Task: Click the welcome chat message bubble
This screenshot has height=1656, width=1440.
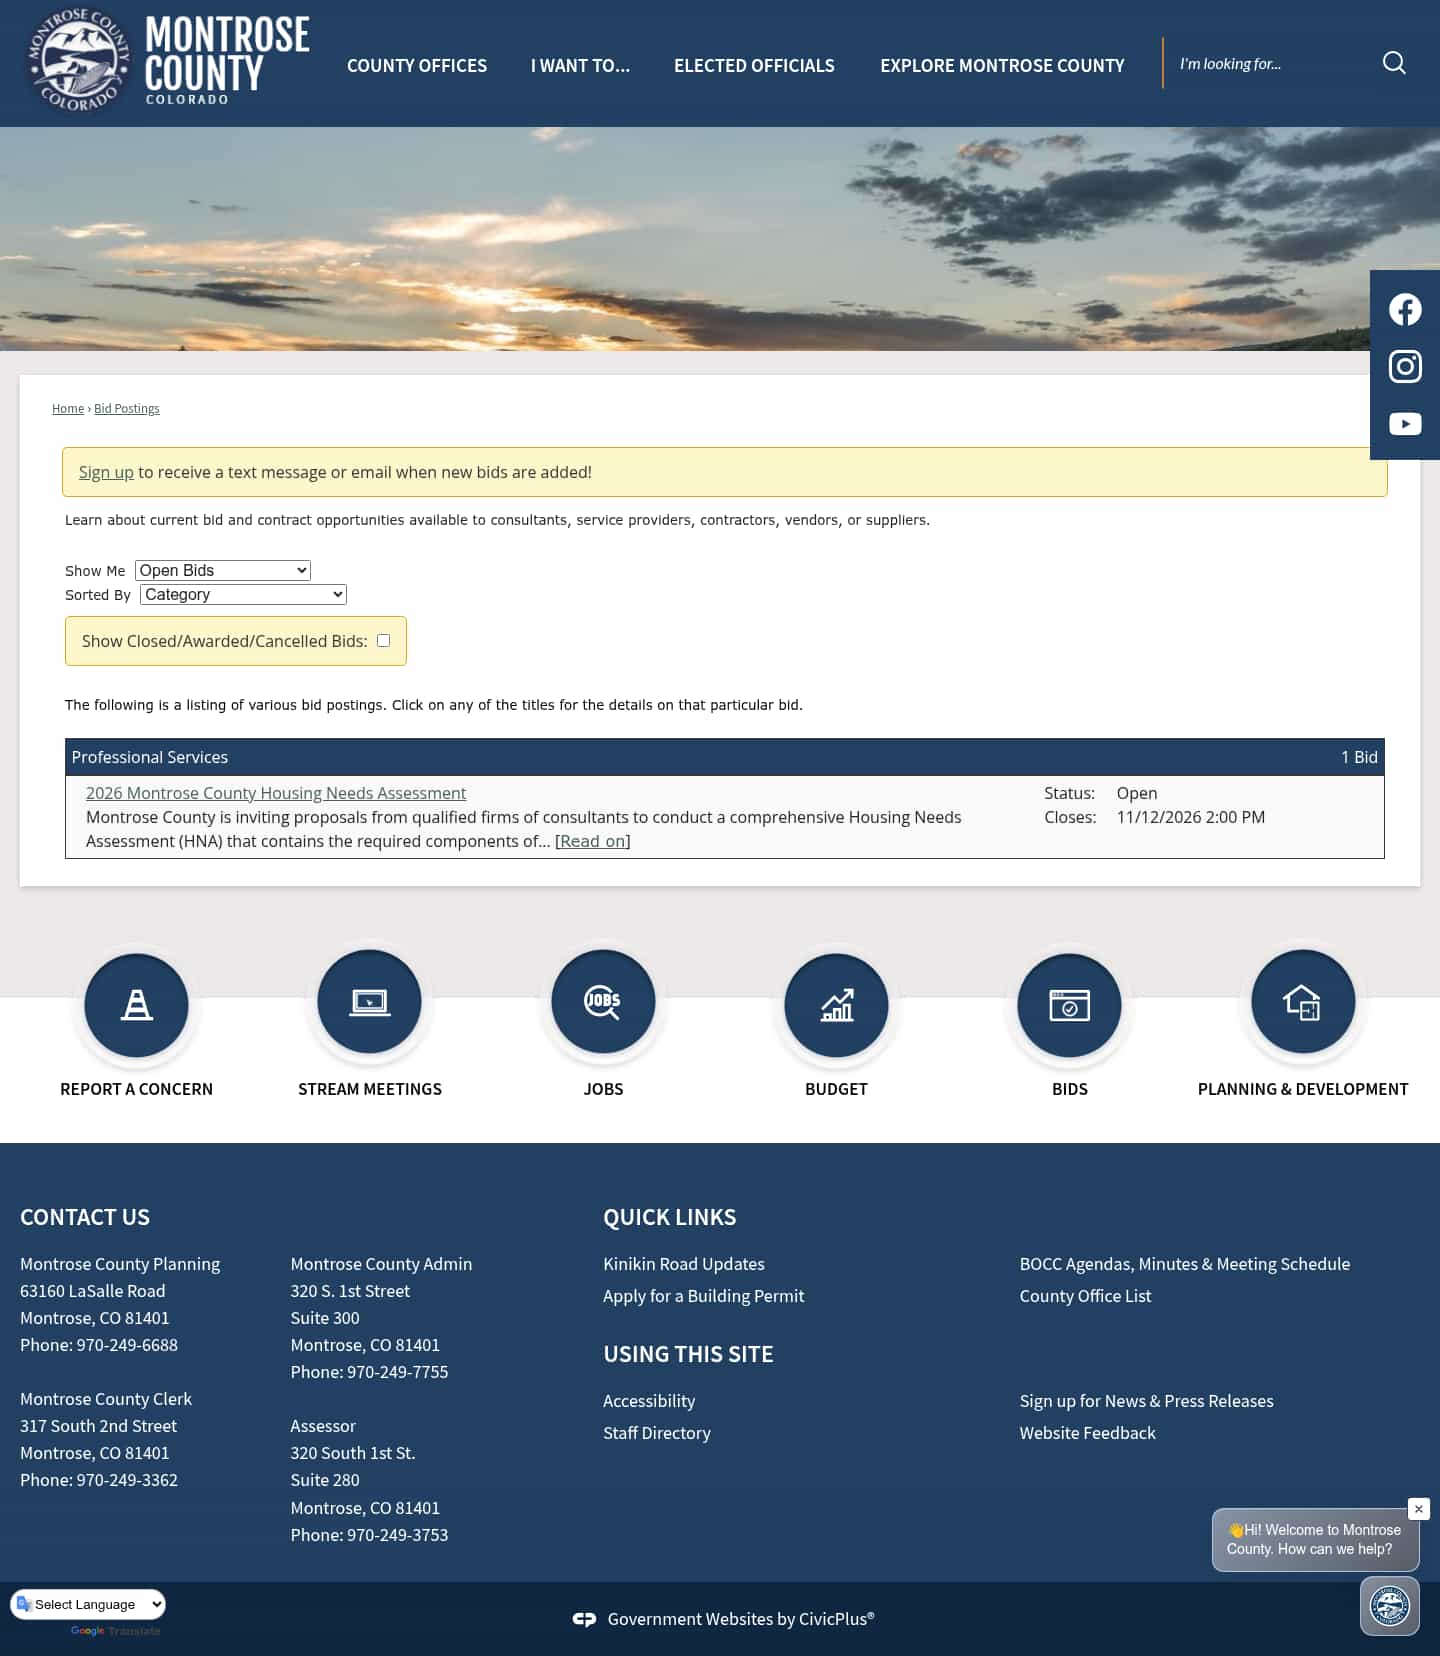Action: point(1315,1540)
